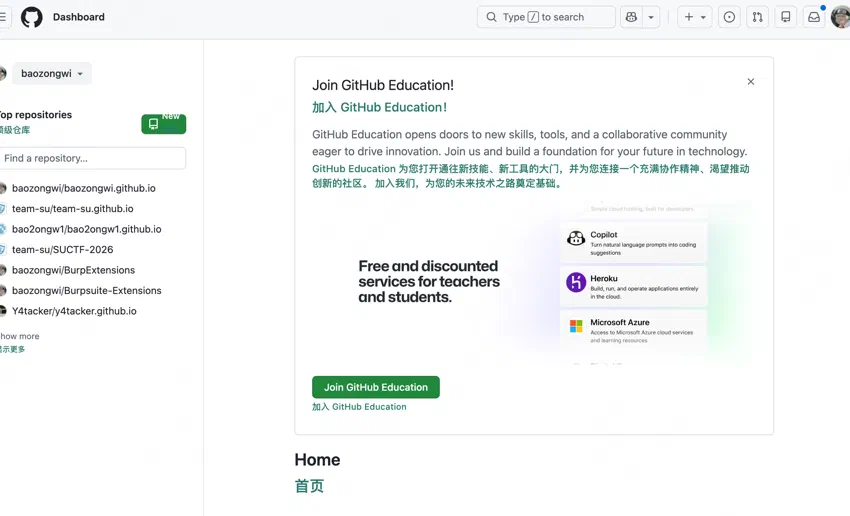Click Show more under Top repositories
The image size is (850, 516).
click(20, 336)
